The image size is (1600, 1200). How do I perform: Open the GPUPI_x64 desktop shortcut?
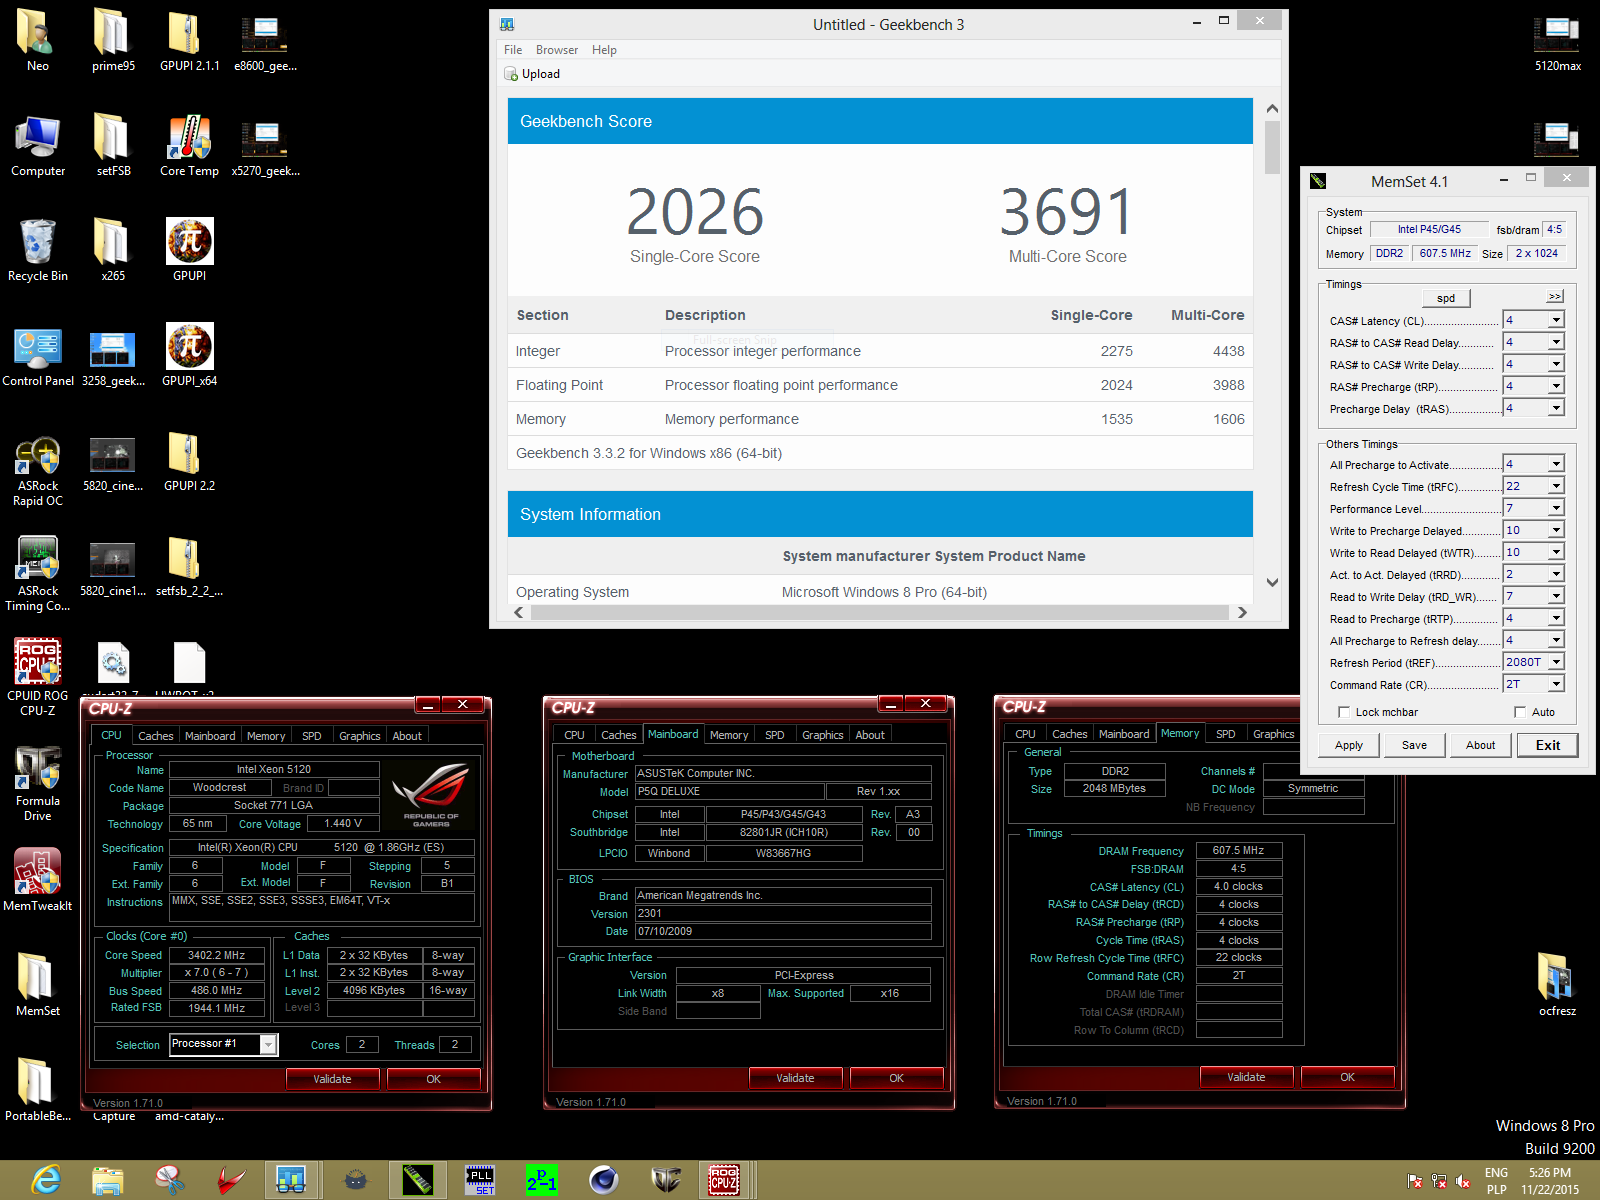(189, 355)
